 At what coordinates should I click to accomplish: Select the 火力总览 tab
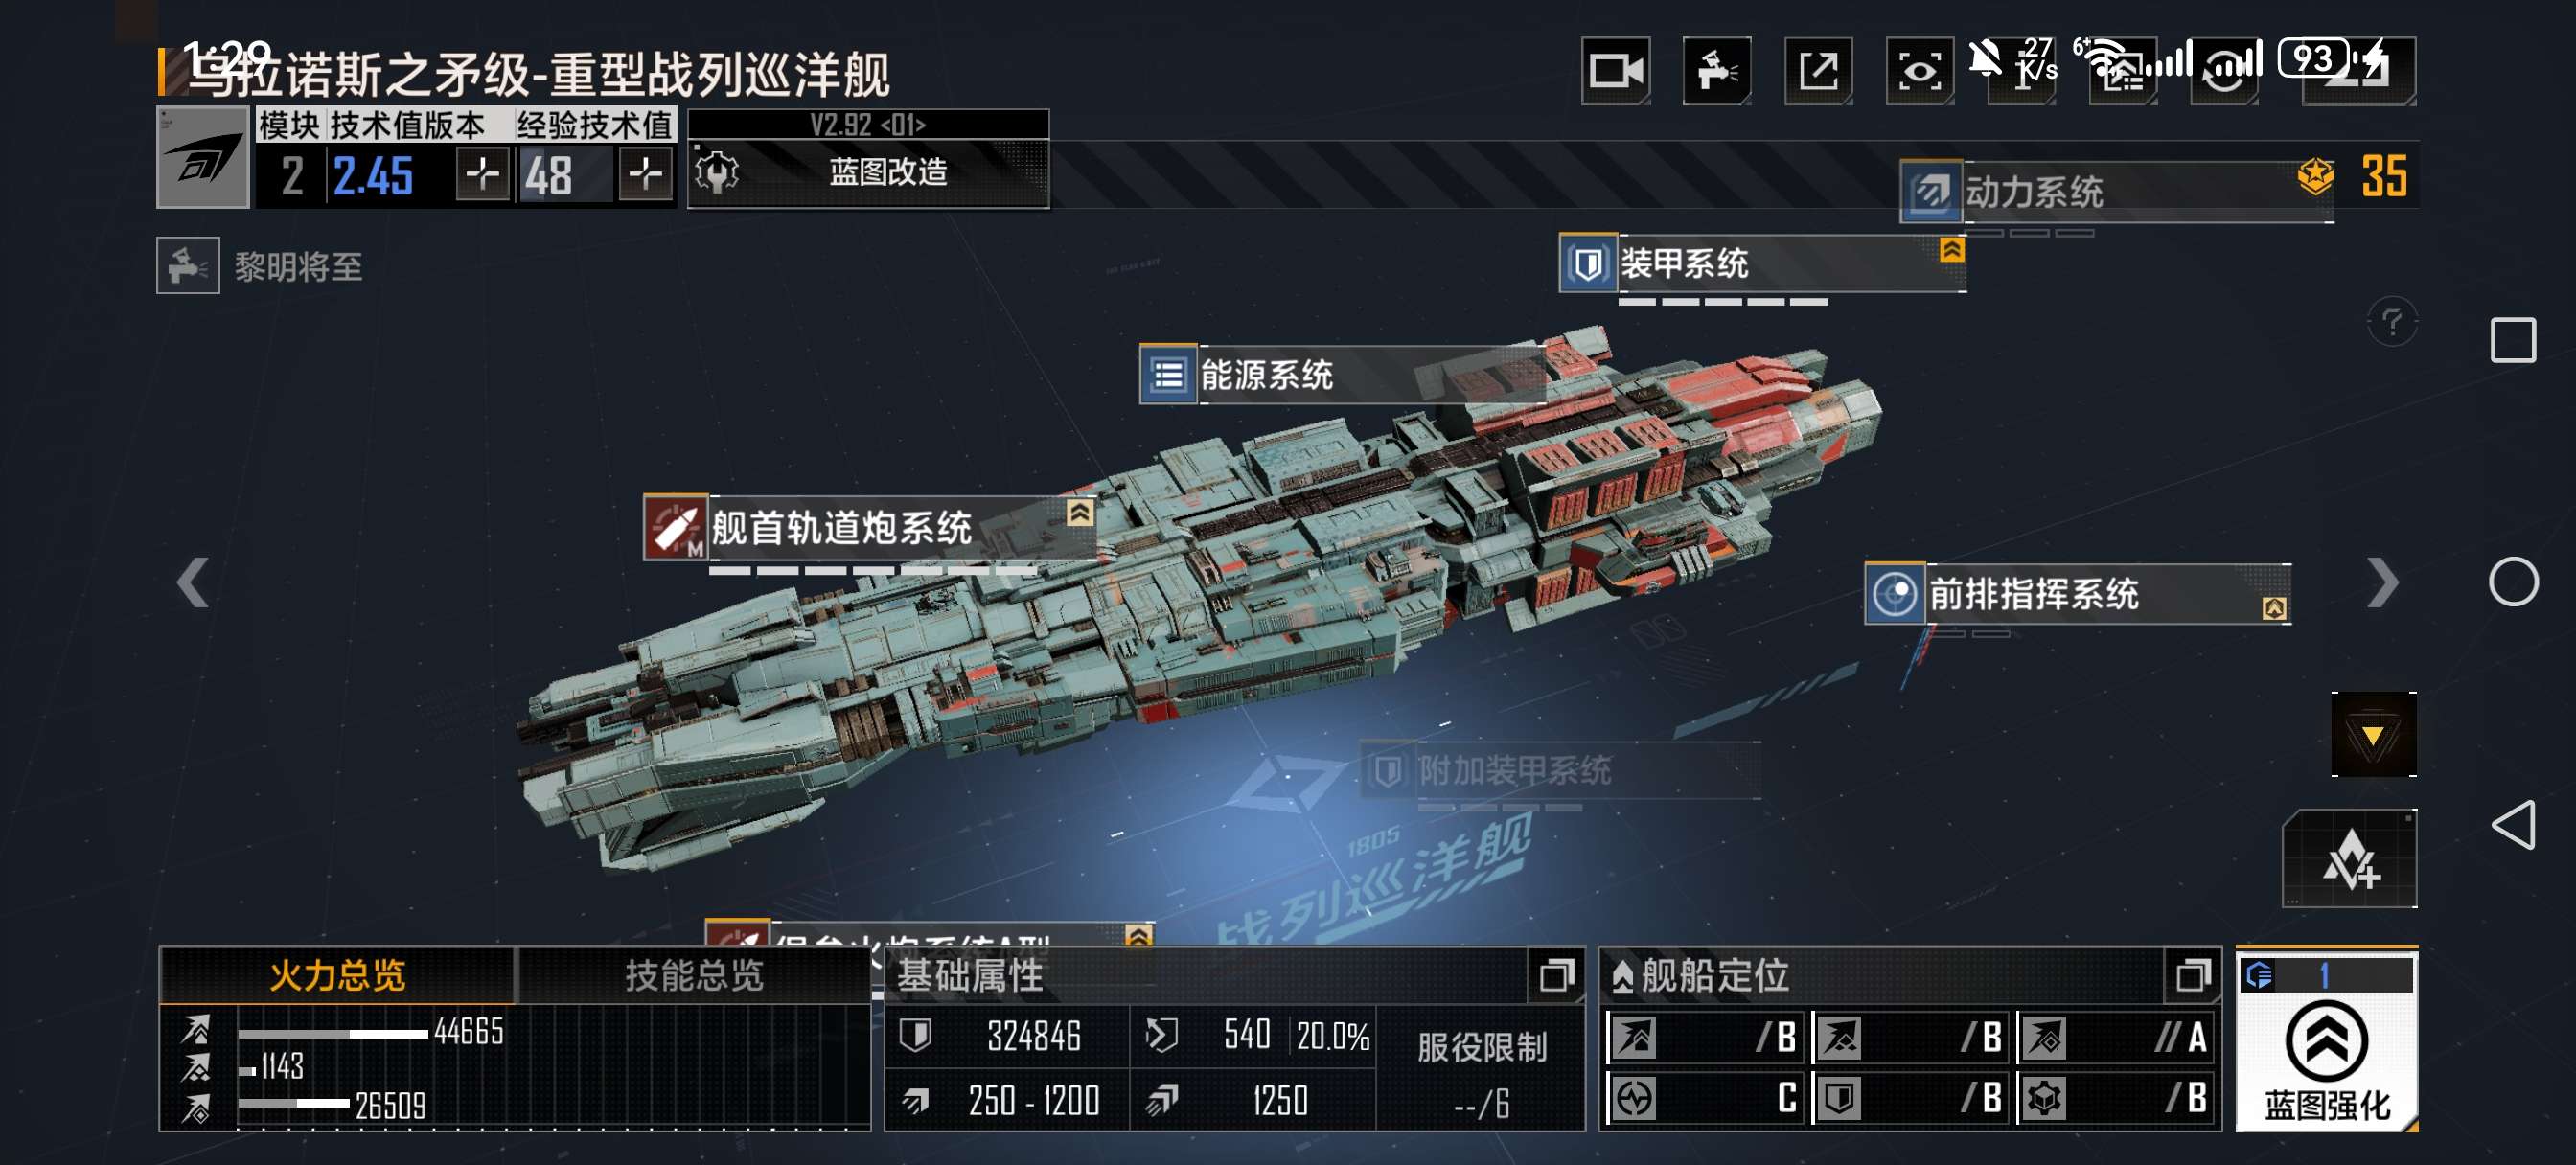pos(337,975)
